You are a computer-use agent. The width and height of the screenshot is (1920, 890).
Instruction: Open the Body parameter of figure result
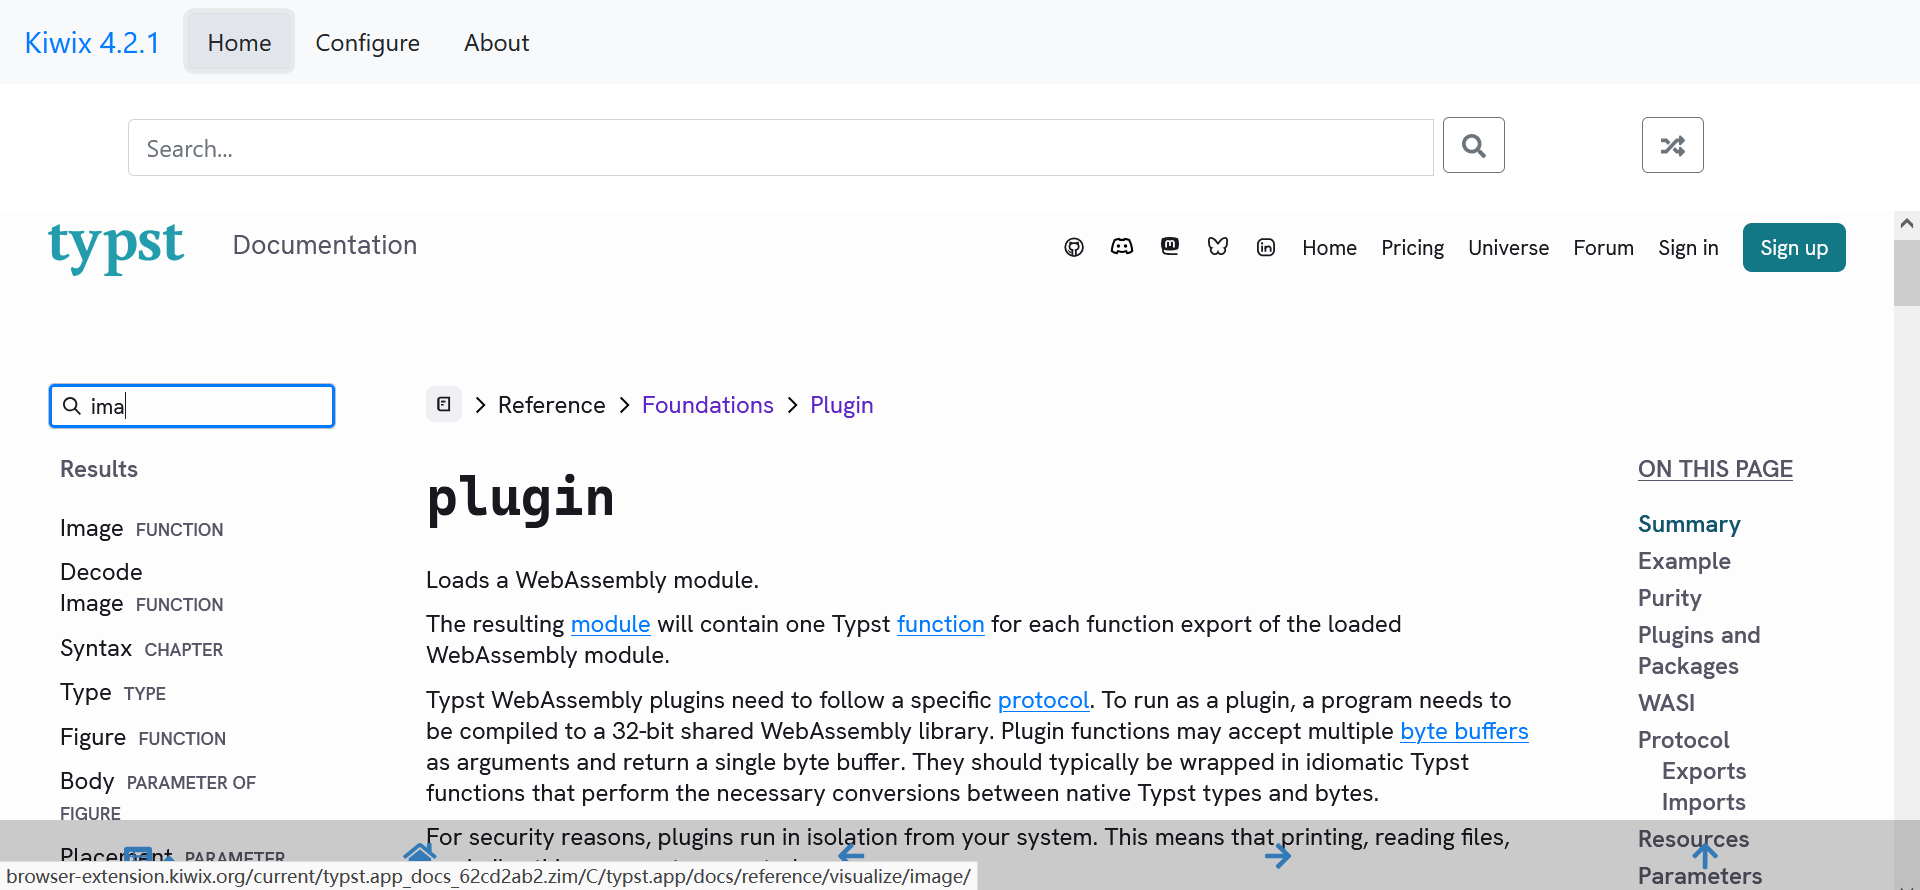[158, 796]
